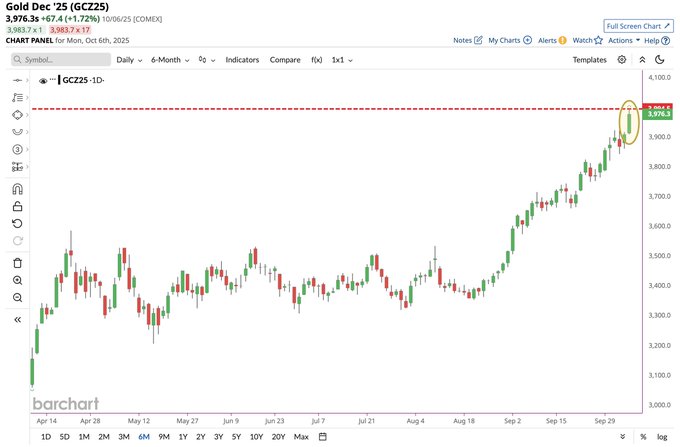
Task: Open the Daily frequency dropdown
Action: (129, 60)
